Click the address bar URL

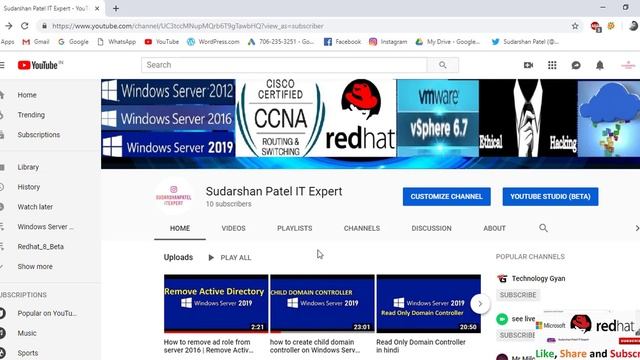point(188,26)
